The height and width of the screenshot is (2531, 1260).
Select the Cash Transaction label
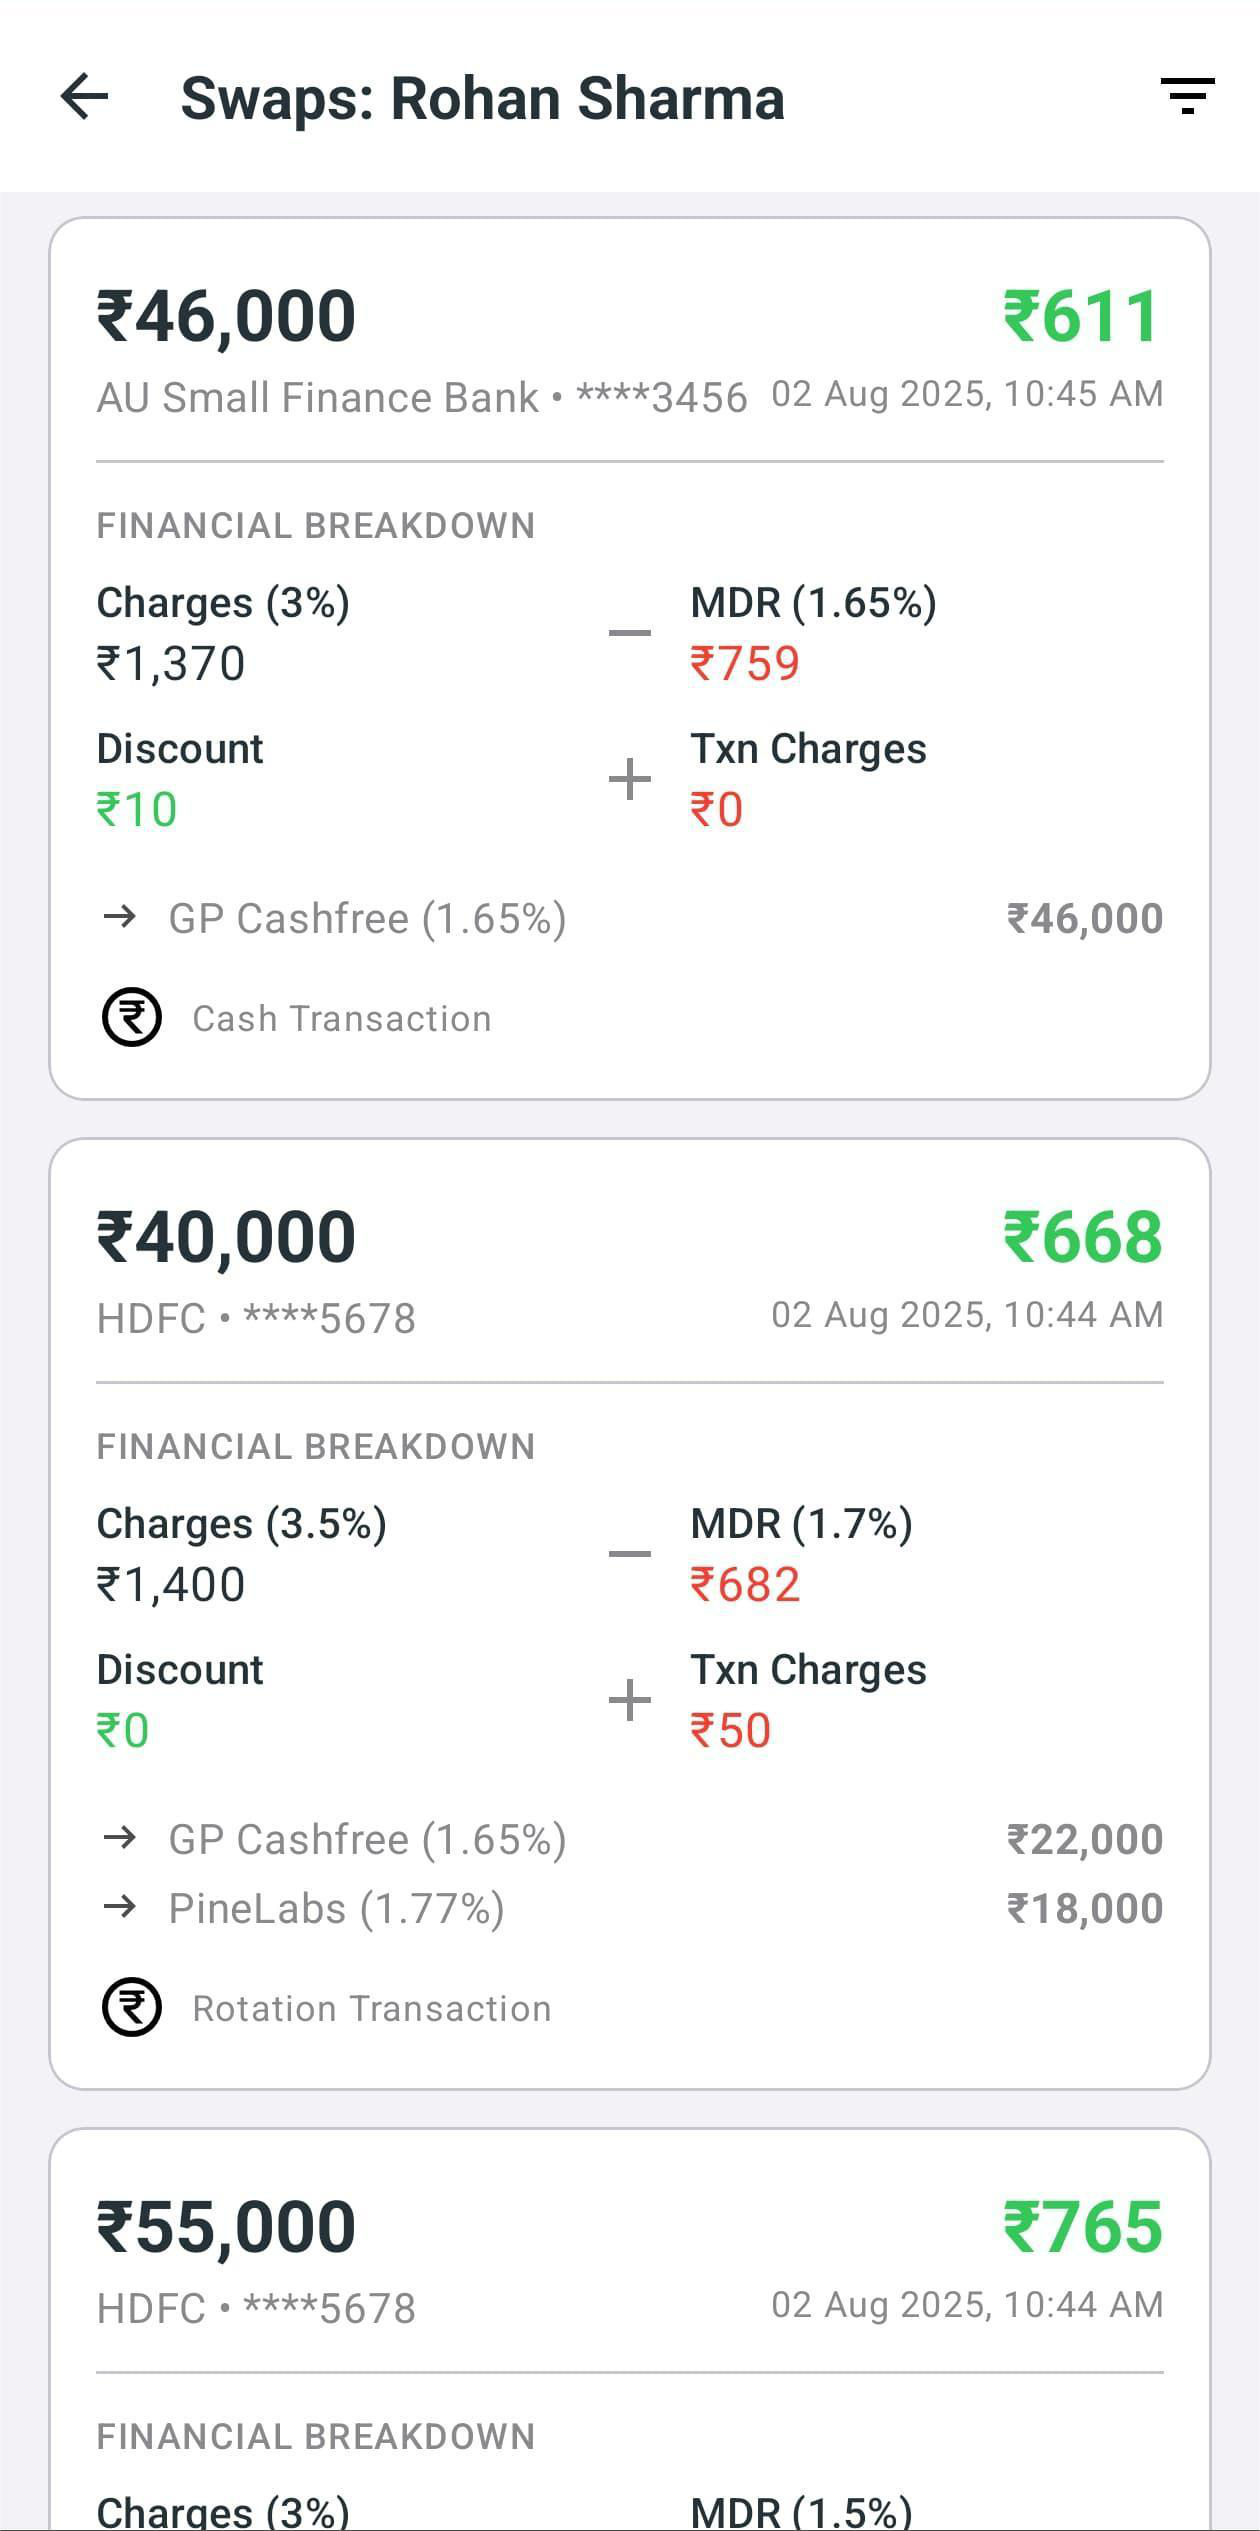point(341,1018)
